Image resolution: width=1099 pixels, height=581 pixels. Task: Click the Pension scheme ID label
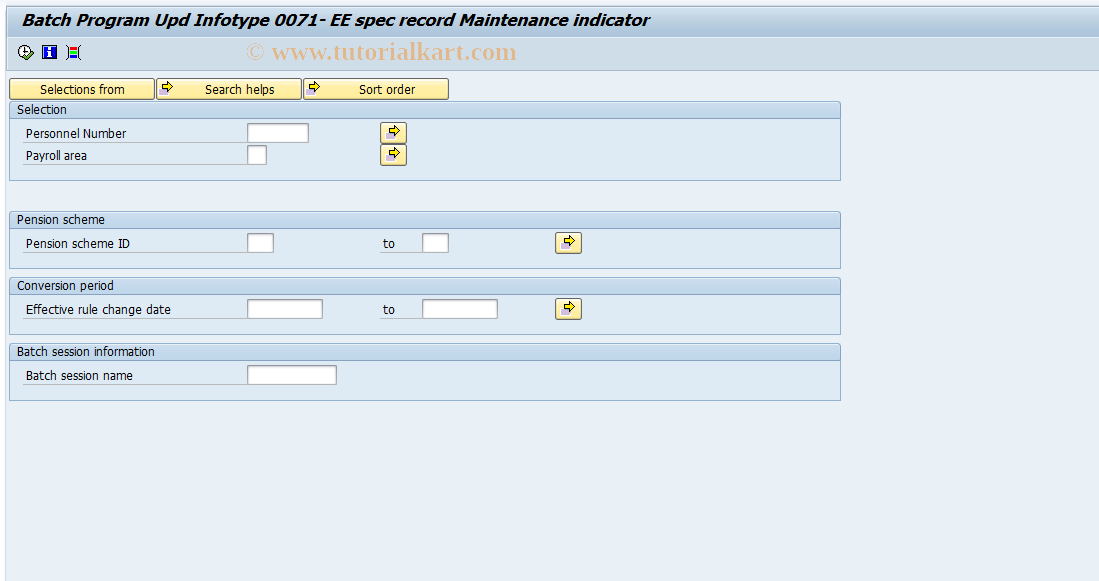(78, 244)
